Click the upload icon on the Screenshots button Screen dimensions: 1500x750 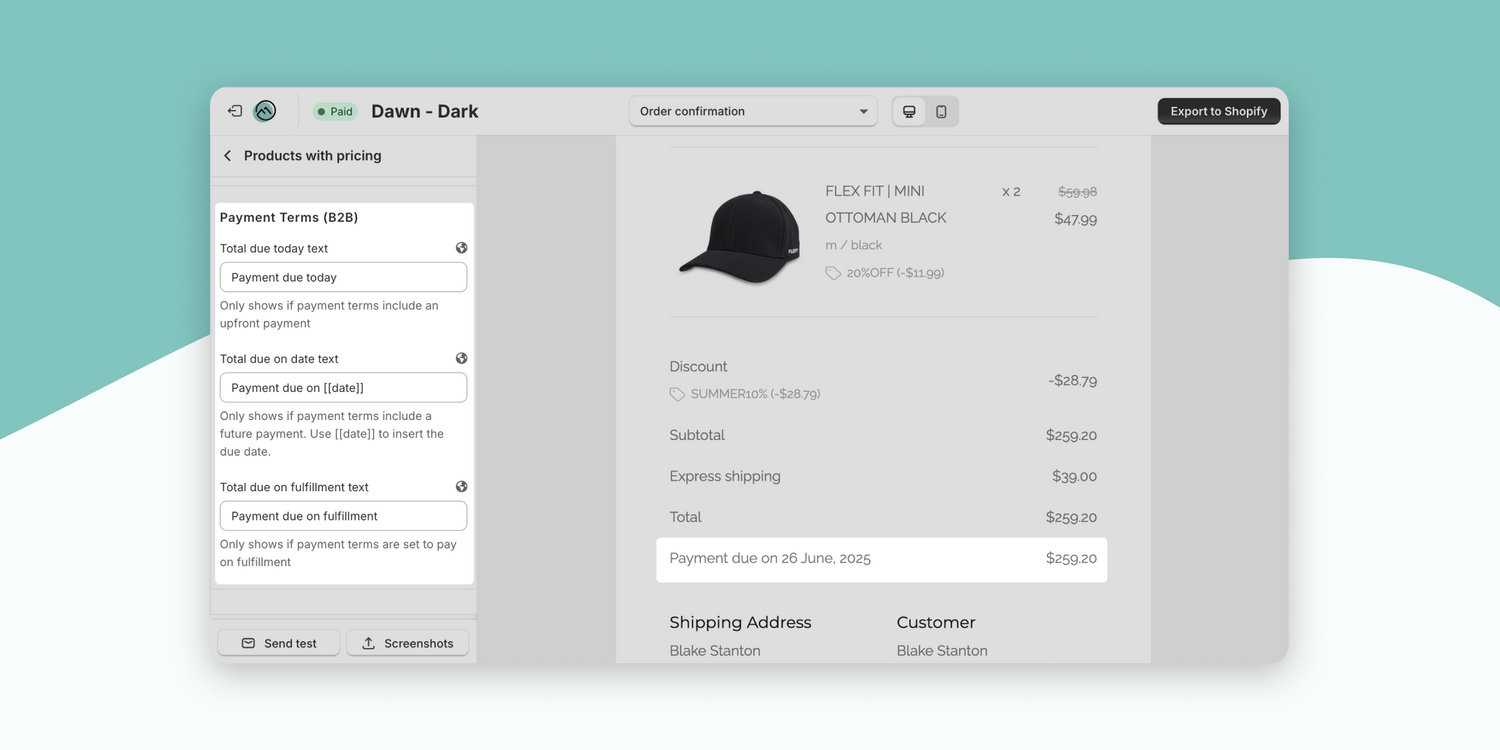pos(370,642)
